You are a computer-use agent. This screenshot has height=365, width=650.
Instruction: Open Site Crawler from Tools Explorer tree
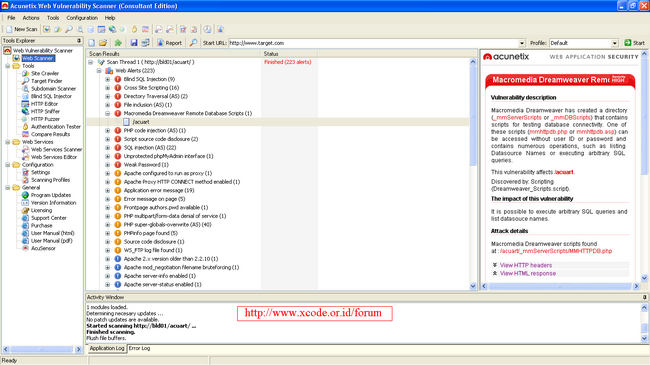(x=45, y=73)
